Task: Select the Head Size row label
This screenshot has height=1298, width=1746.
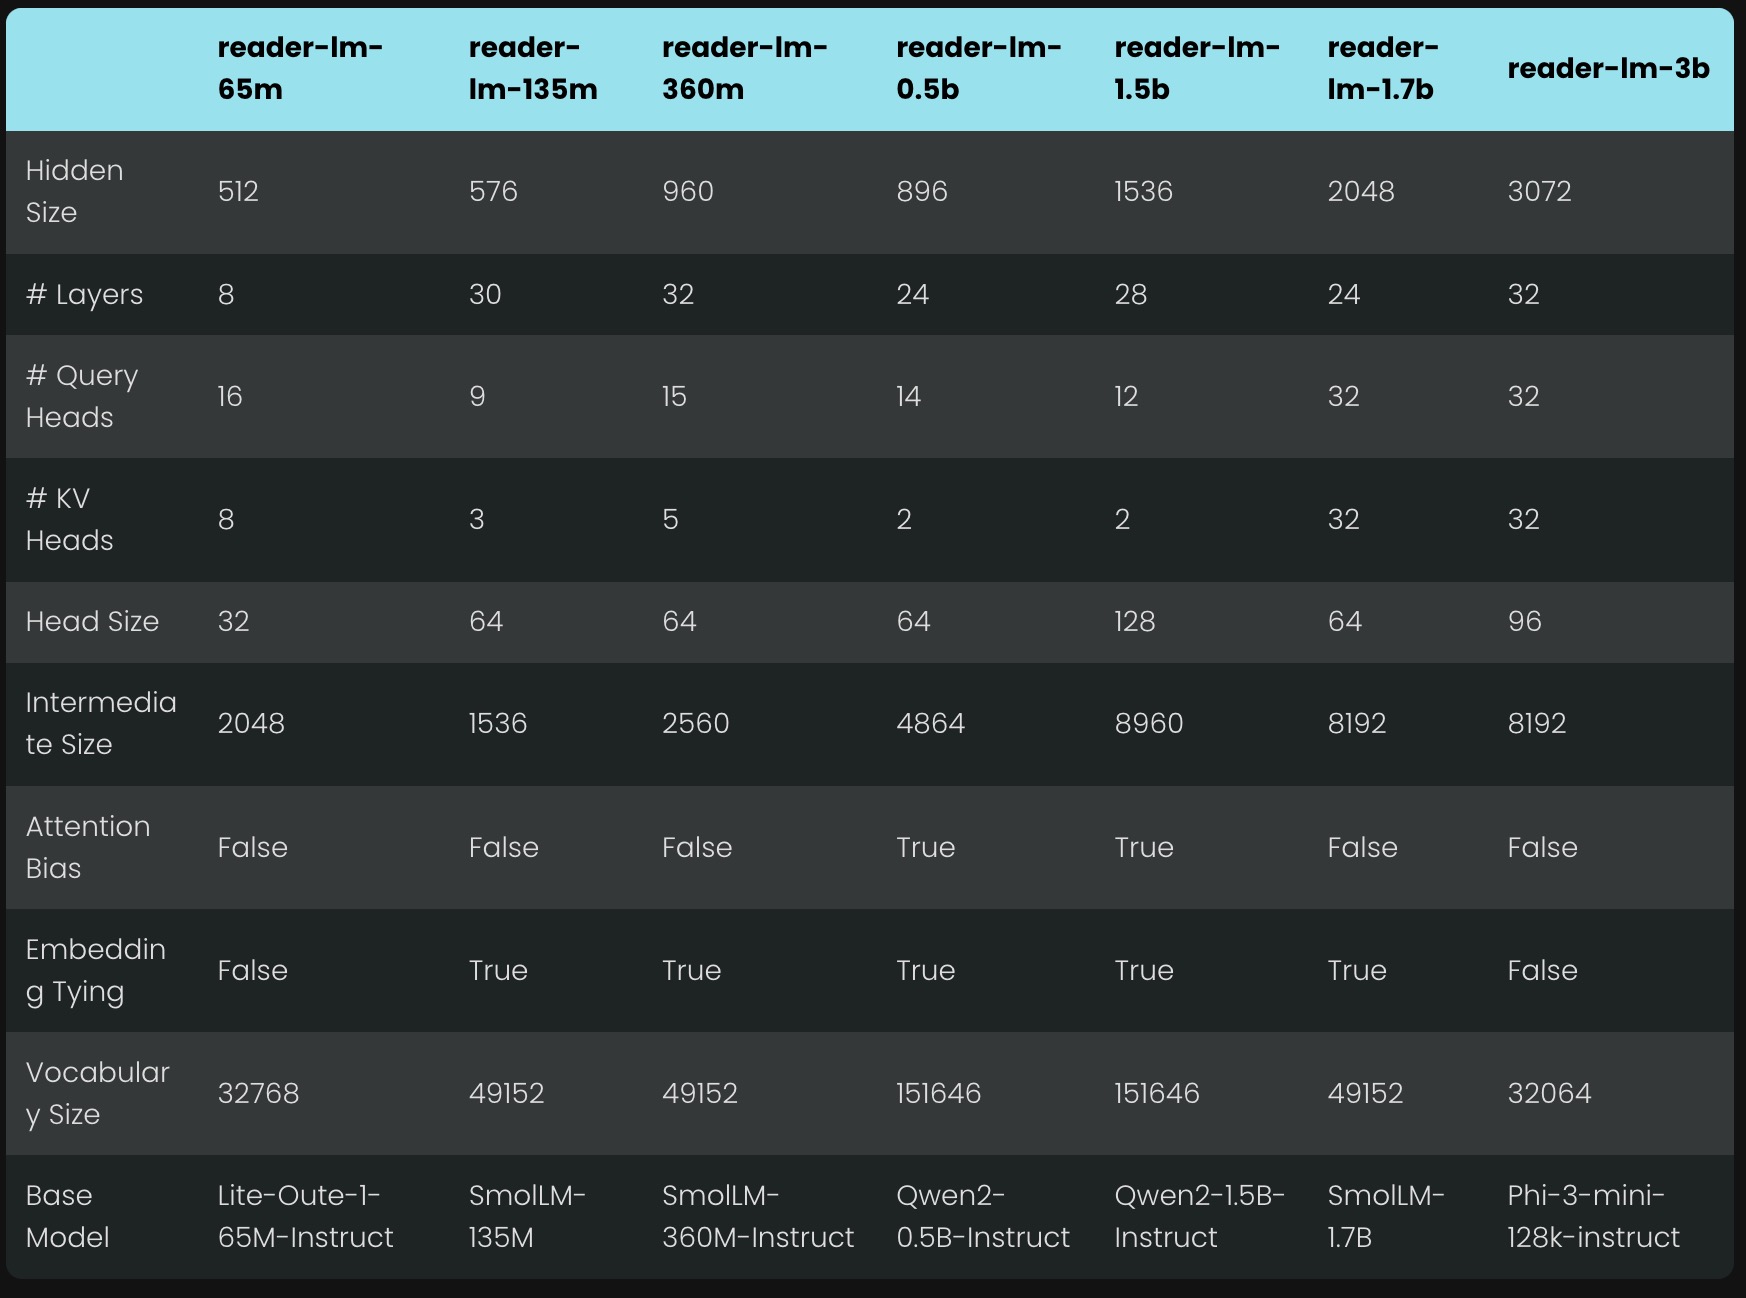Action: coord(92,621)
